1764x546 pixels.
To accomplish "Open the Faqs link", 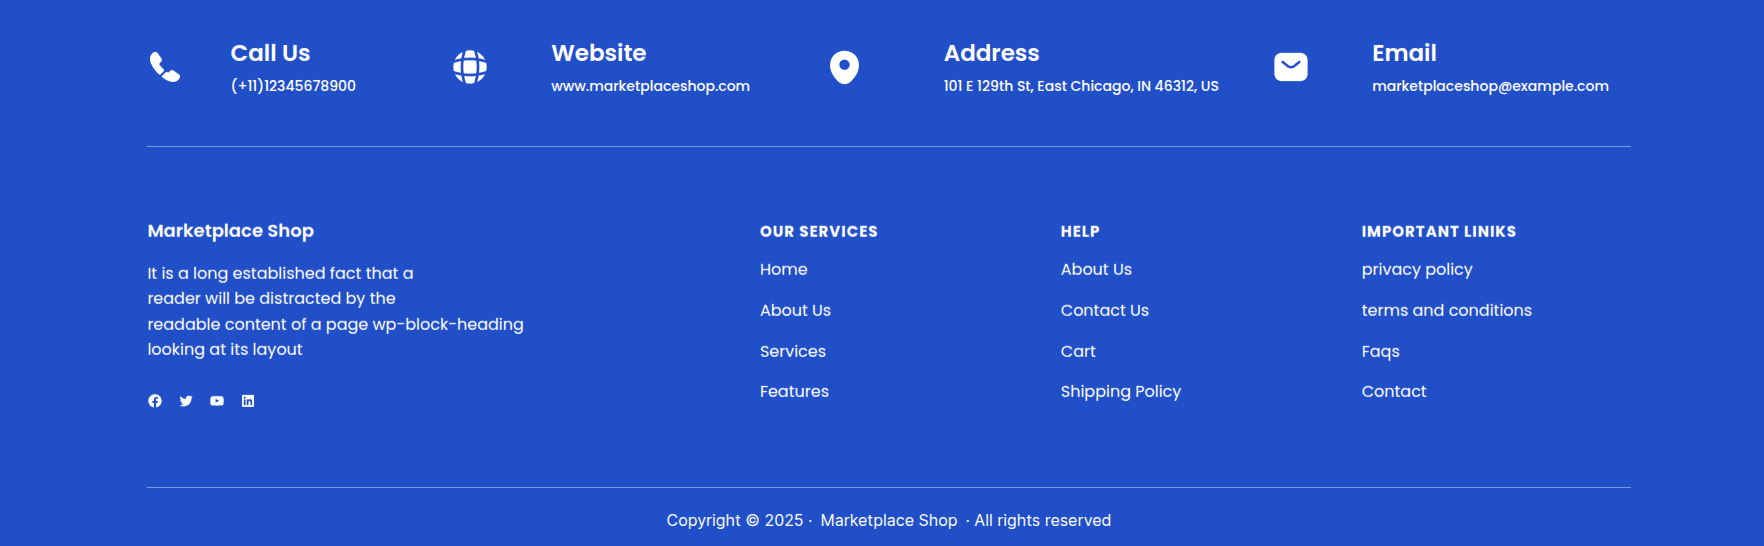I will coord(1380,352).
